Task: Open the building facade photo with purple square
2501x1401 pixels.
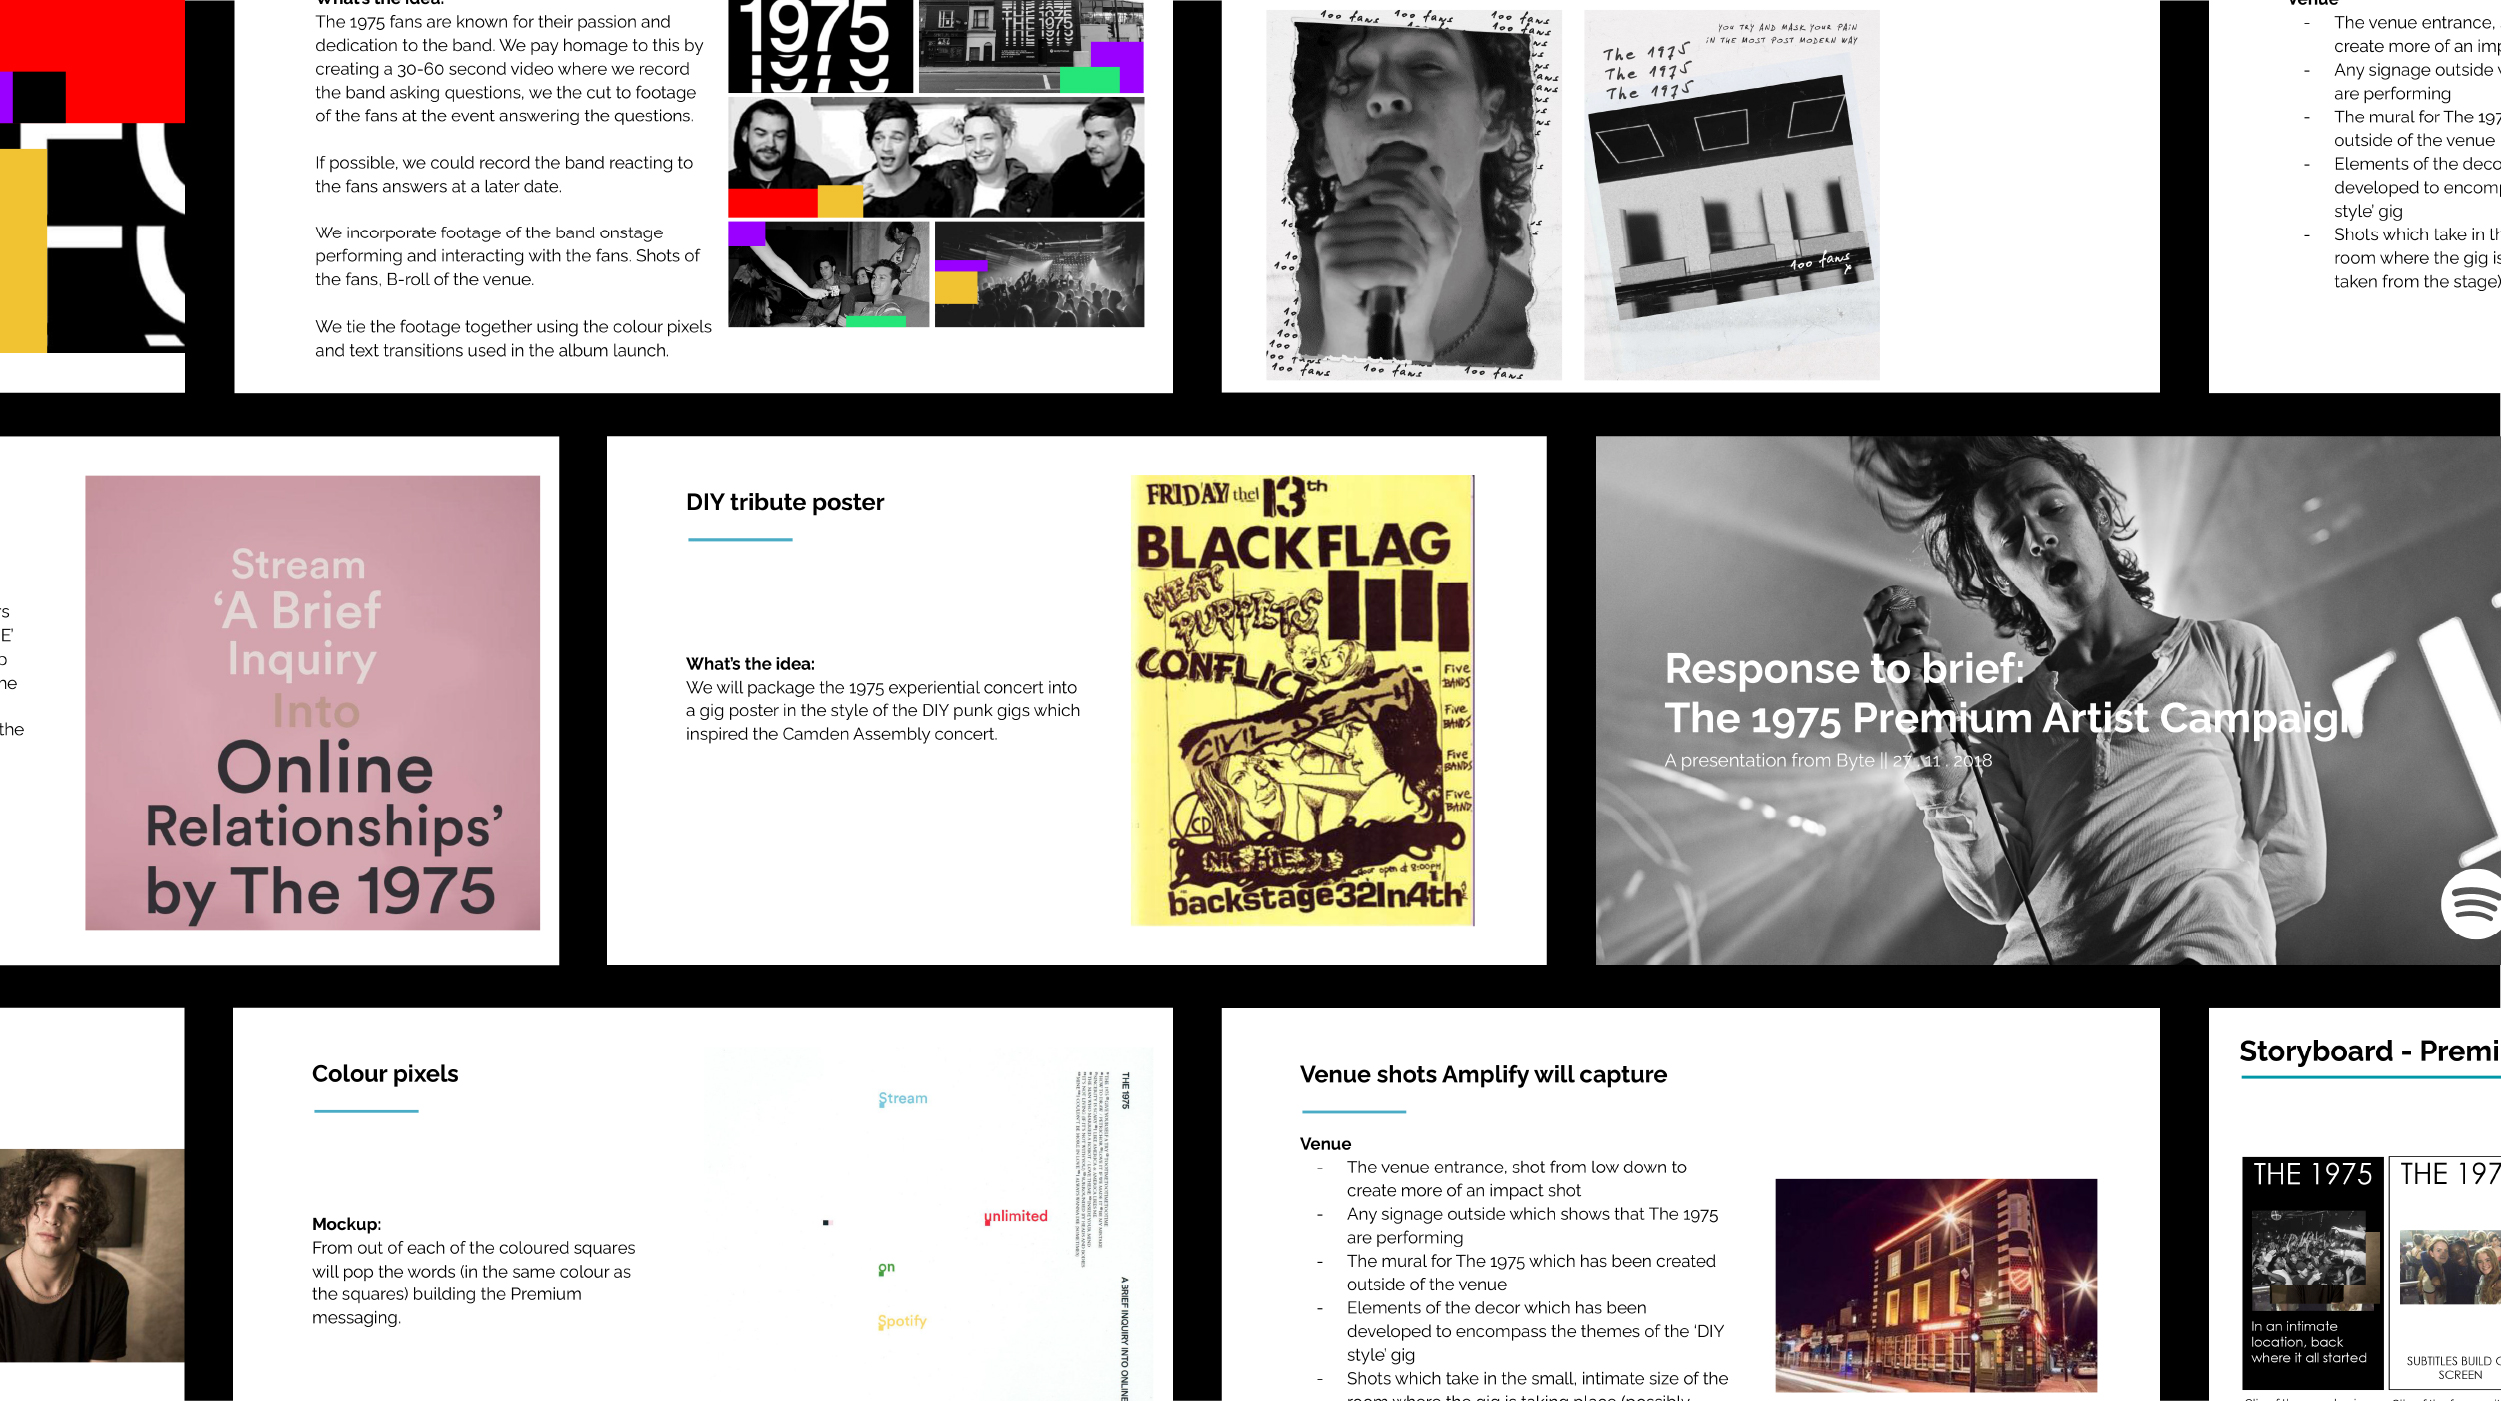Action: [x=1031, y=46]
